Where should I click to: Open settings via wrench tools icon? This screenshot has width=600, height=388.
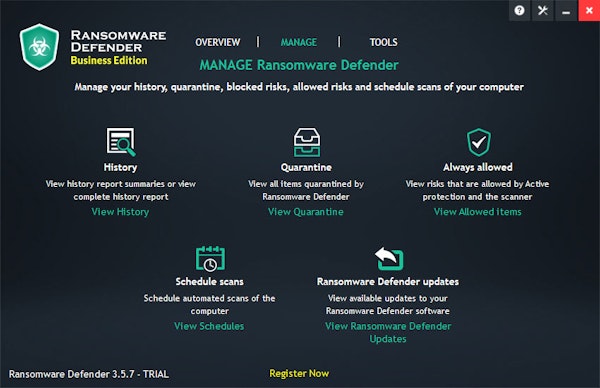coord(543,10)
